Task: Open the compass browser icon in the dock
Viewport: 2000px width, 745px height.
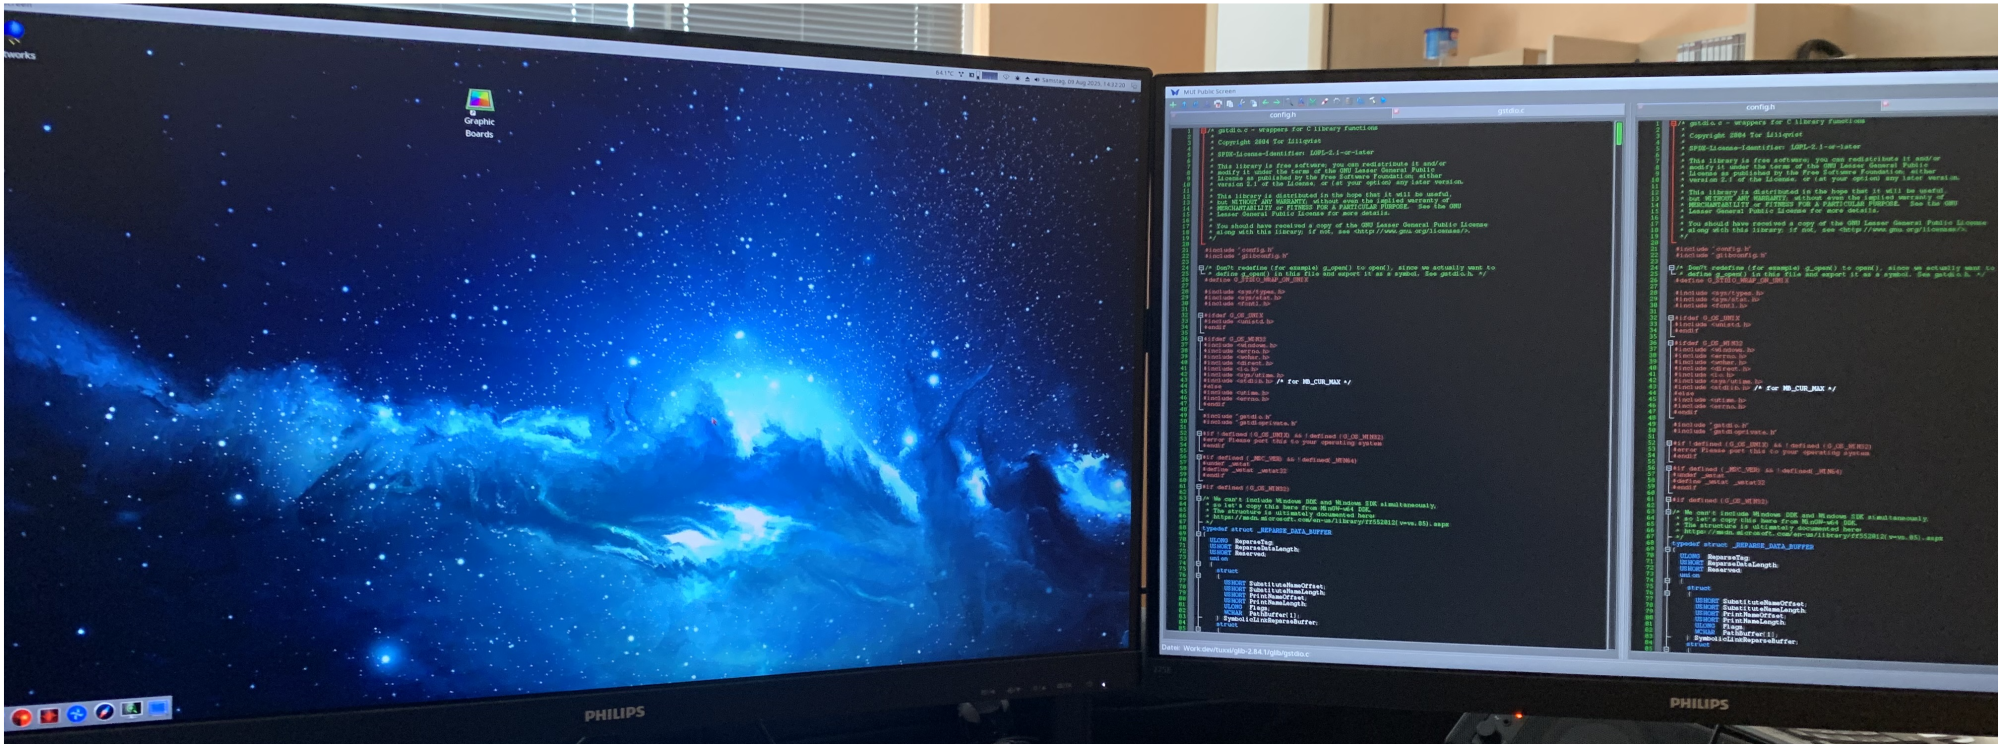Action: [104, 712]
